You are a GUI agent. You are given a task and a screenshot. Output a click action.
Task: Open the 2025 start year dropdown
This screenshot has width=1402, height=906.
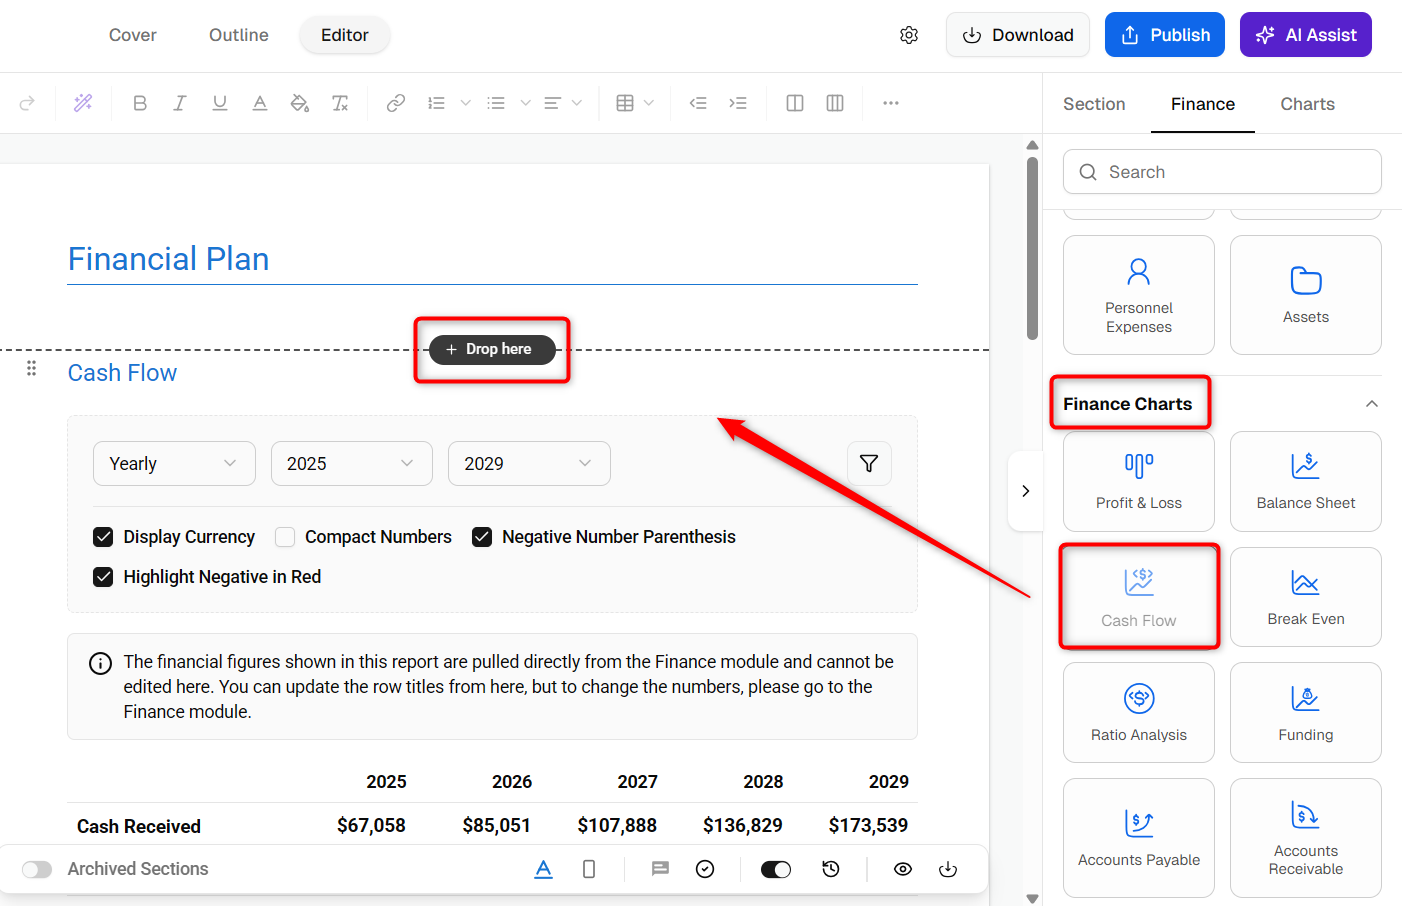point(351,464)
